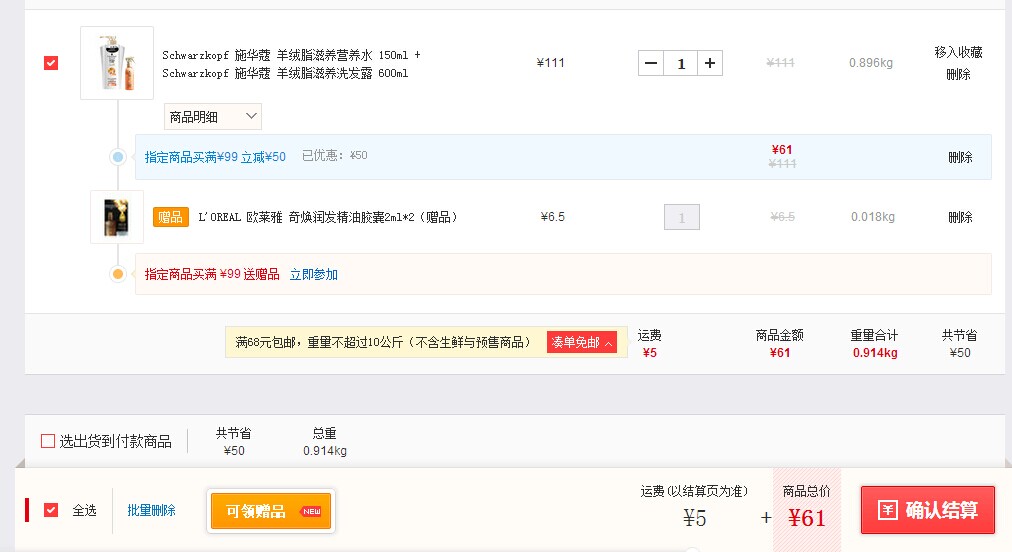This screenshot has height=552, width=1012.
Task: Delete the Schwarzkopf product from cart
Action: coord(958,74)
